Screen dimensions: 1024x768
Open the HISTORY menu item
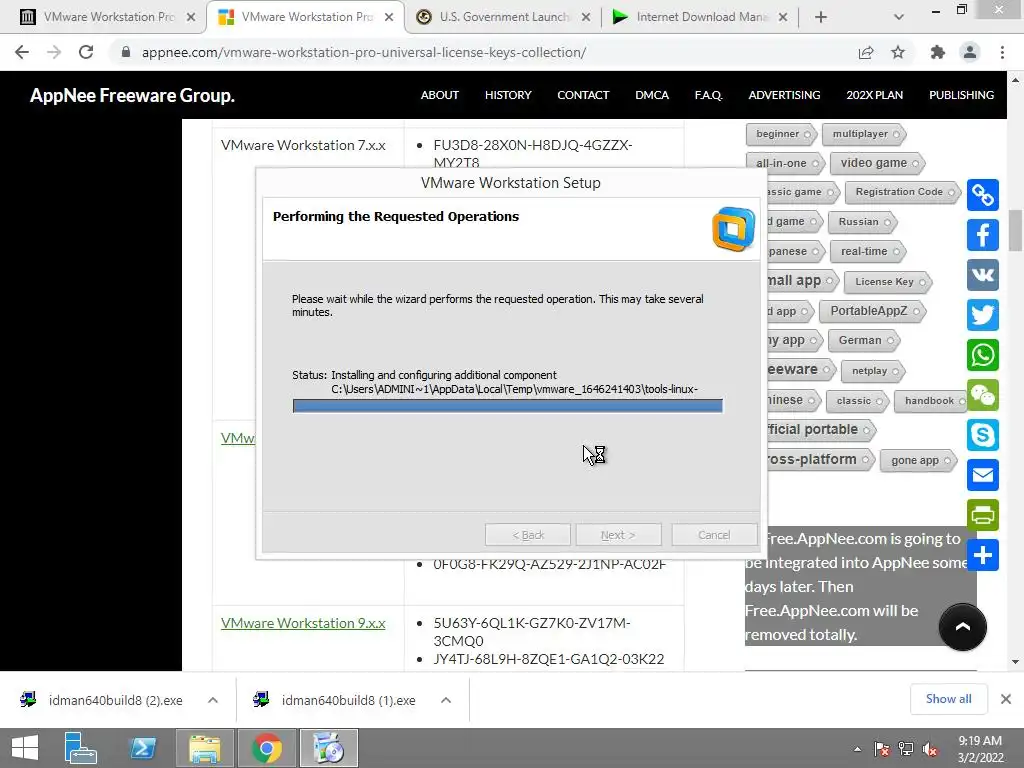coord(508,95)
